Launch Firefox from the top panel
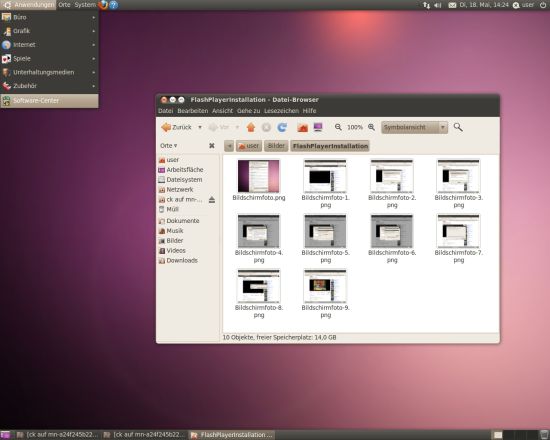The height and width of the screenshot is (440, 550). (103, 5)
